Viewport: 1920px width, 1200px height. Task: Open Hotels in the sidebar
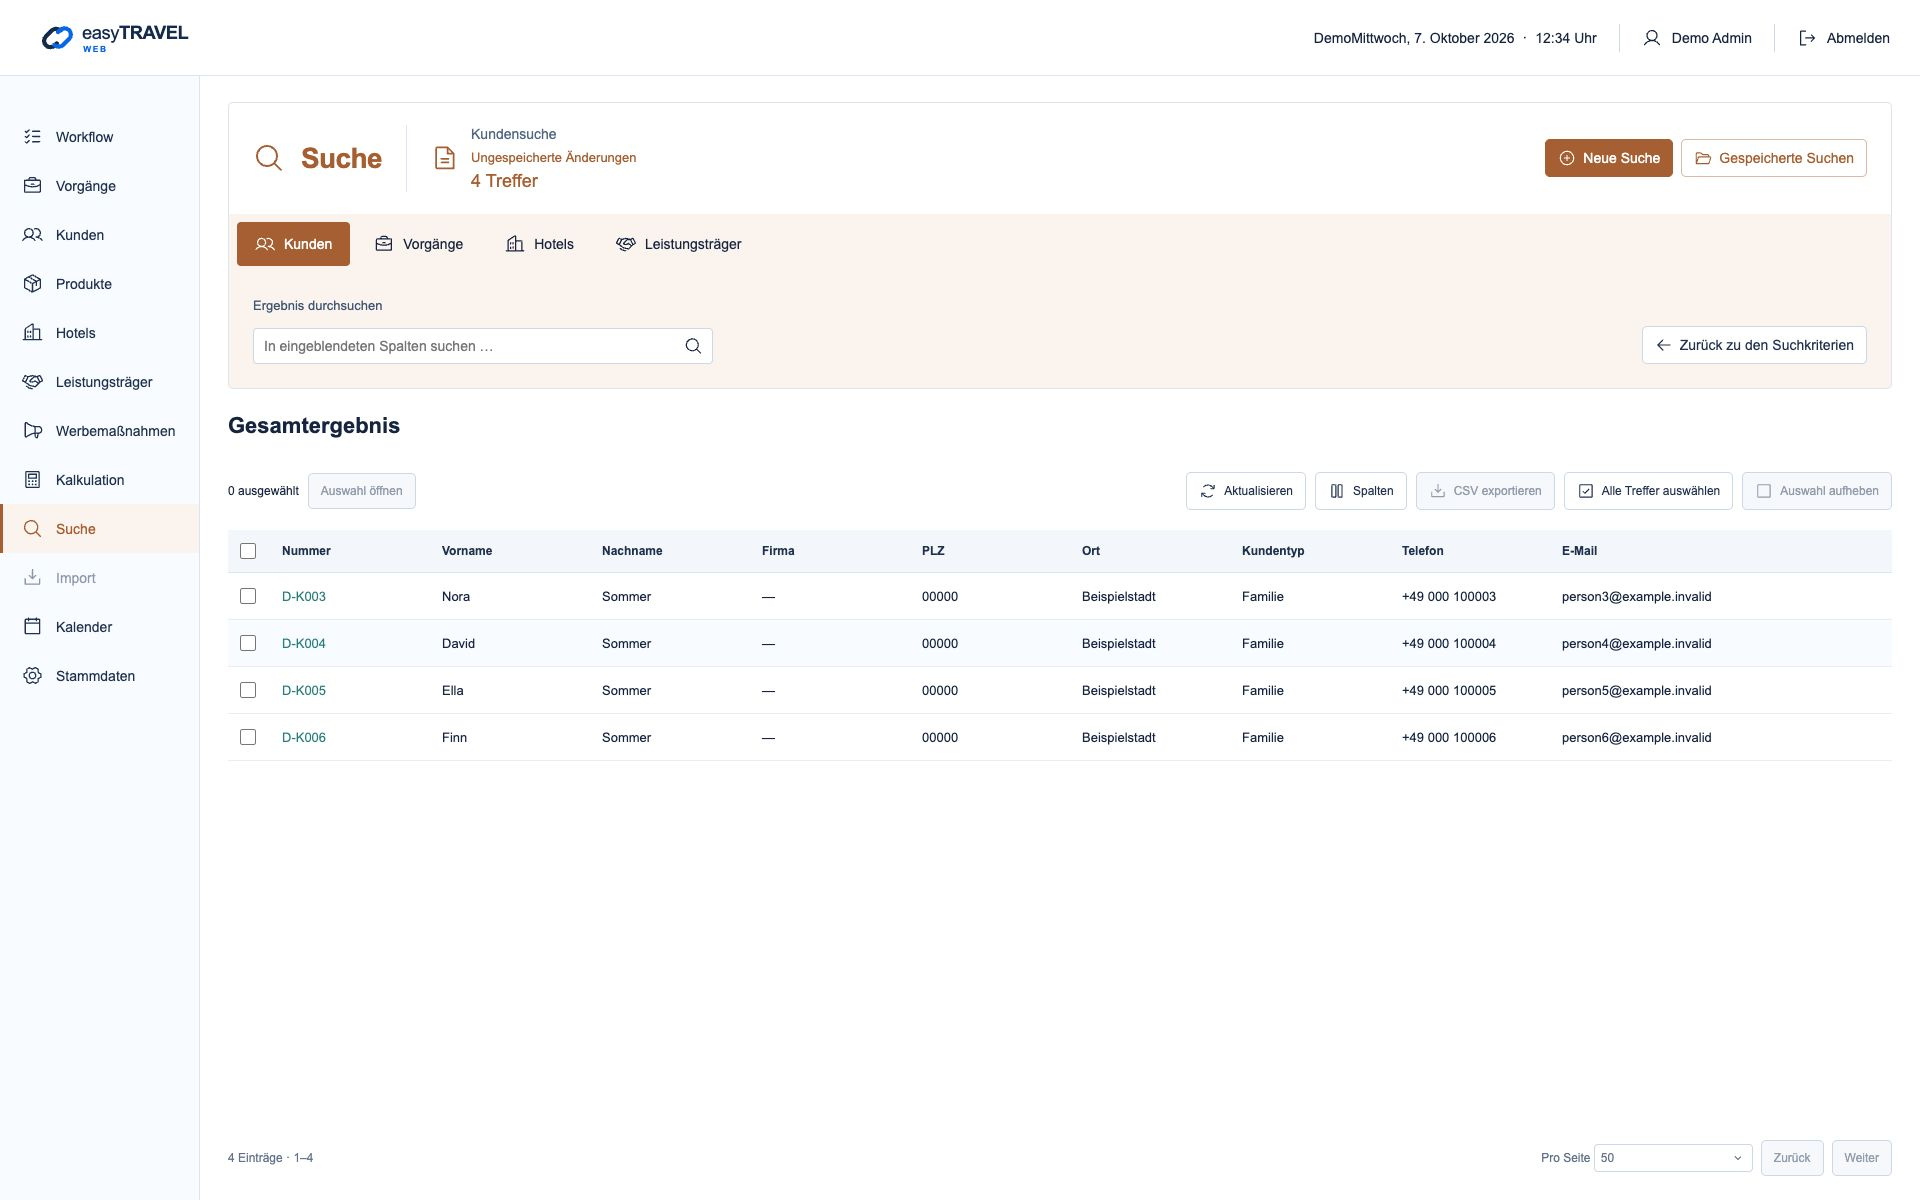tap(100, 333)
